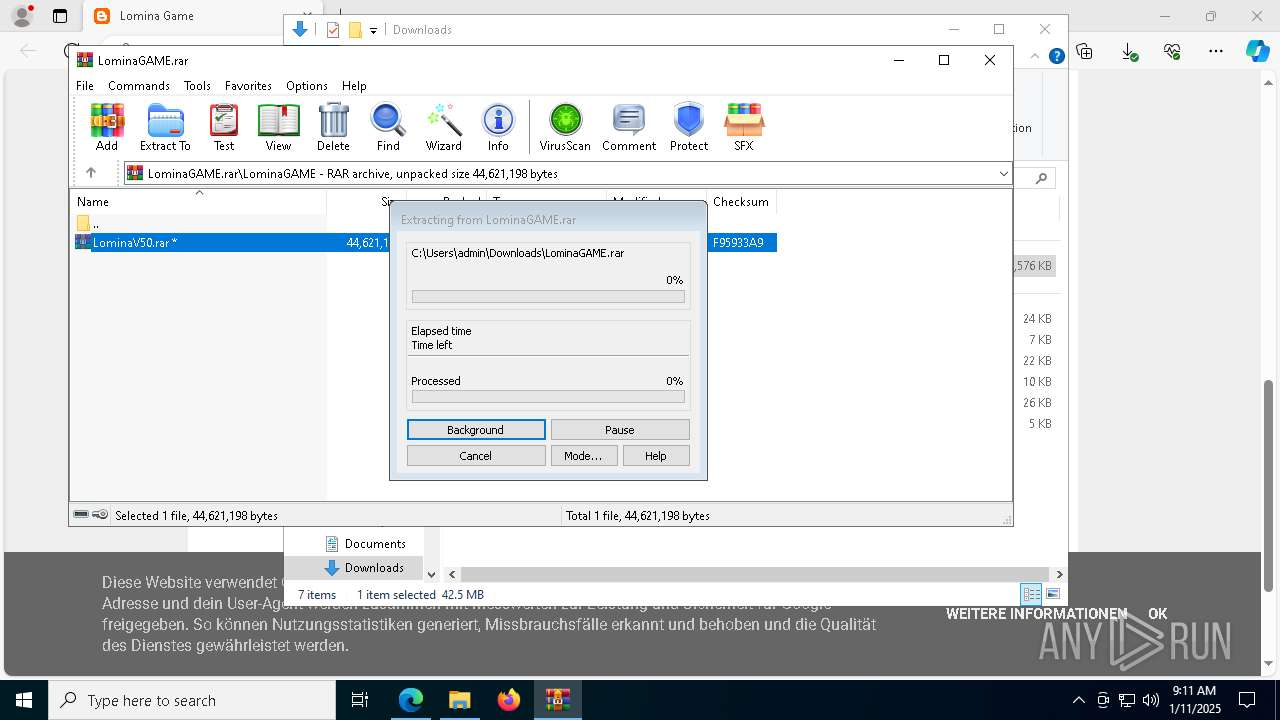Click the Help button in extraction dialog
Screen dimensions: 1280x720
656,456
